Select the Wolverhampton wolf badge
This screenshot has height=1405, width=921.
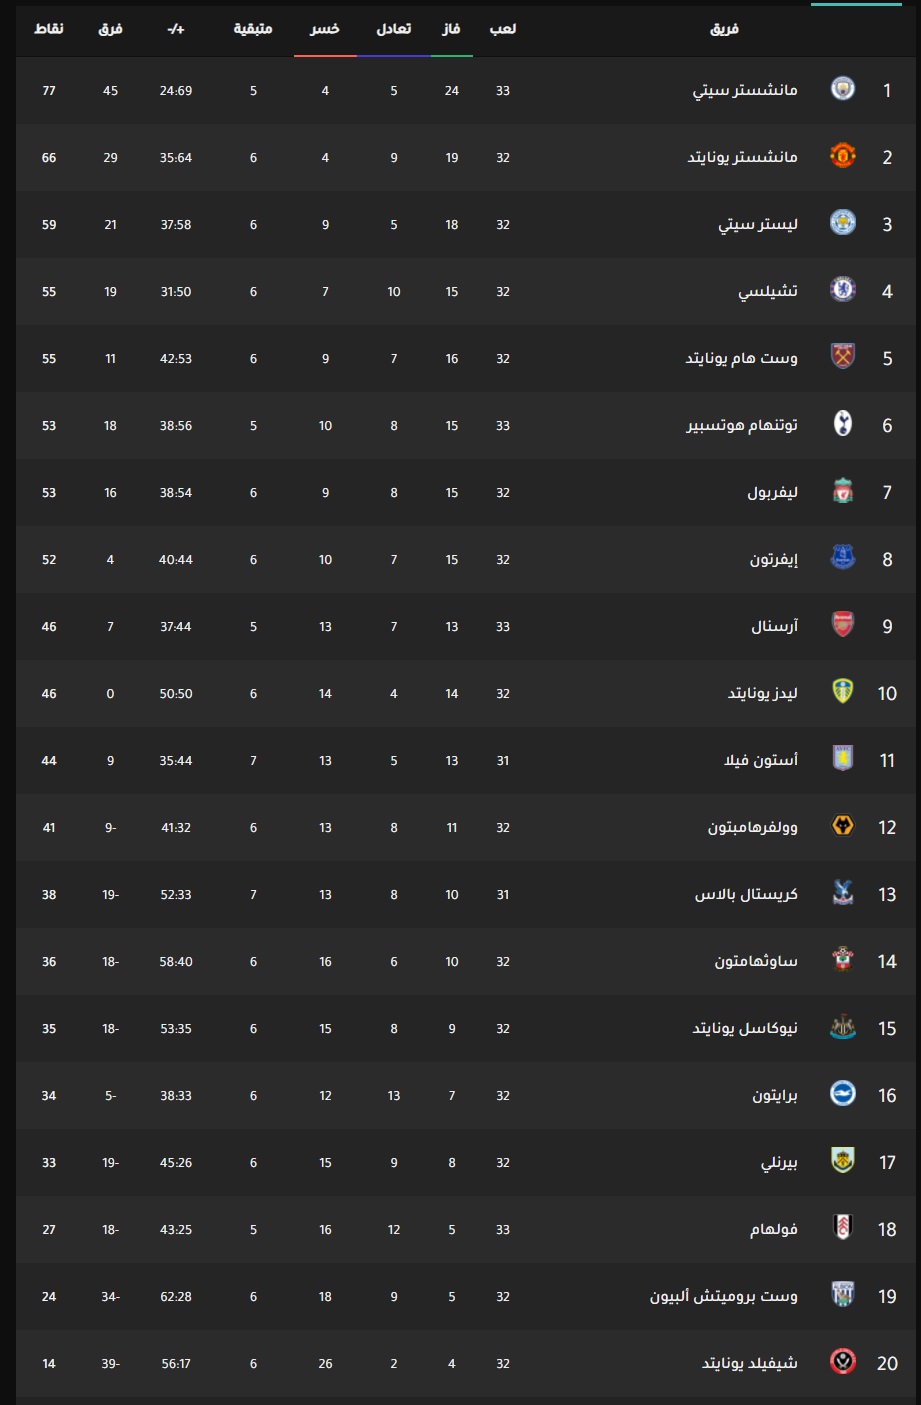click(x=843, y=827)
